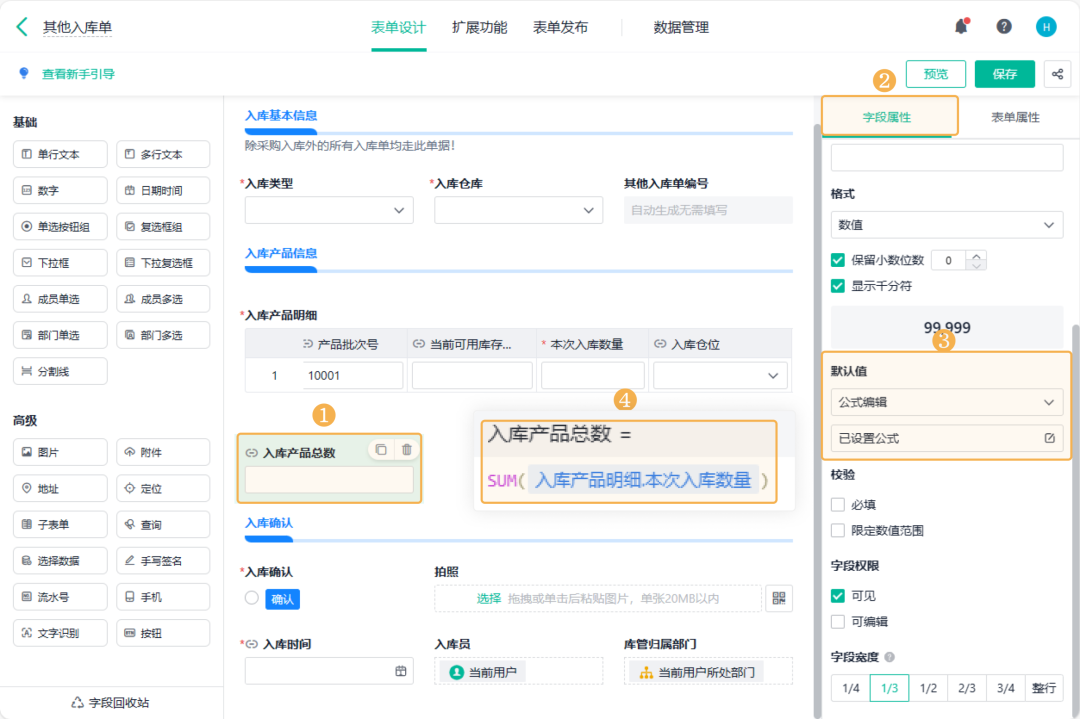Open 字段回收站 recycle bin
The width and height of the screenshot is (1080, 719).
pos(110,702)
